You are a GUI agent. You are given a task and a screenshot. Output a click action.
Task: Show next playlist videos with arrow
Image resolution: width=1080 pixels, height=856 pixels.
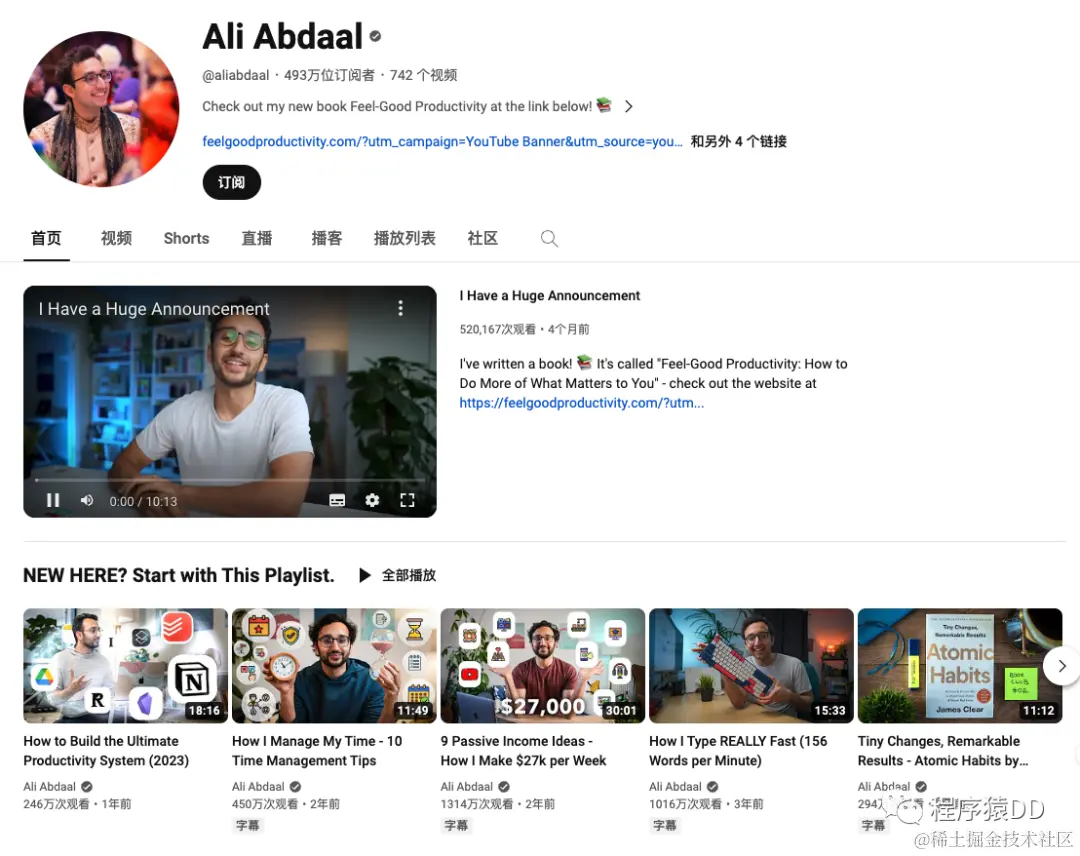pos(1061,666)
